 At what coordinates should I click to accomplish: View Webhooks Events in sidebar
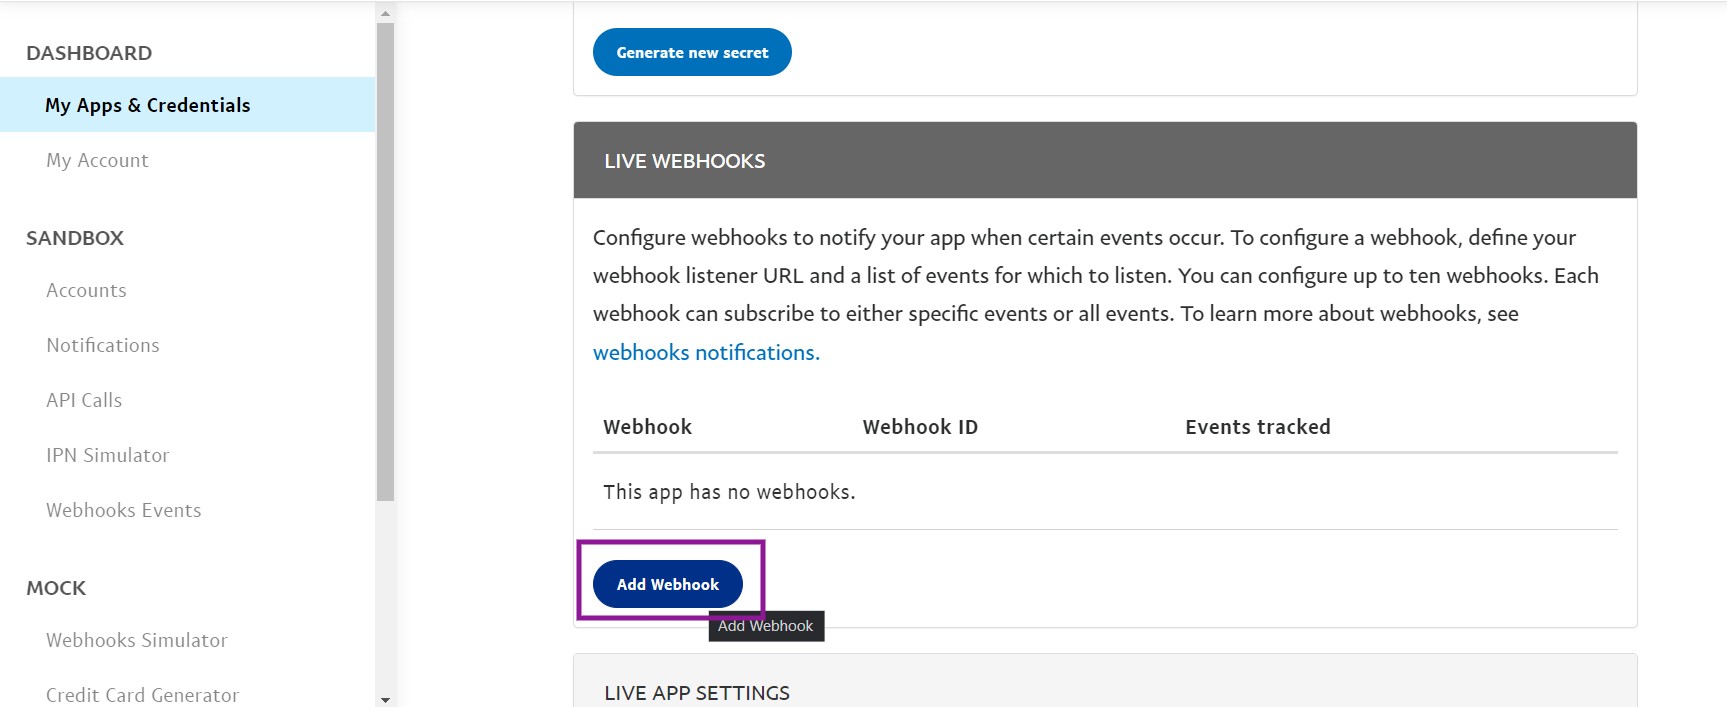124,510
